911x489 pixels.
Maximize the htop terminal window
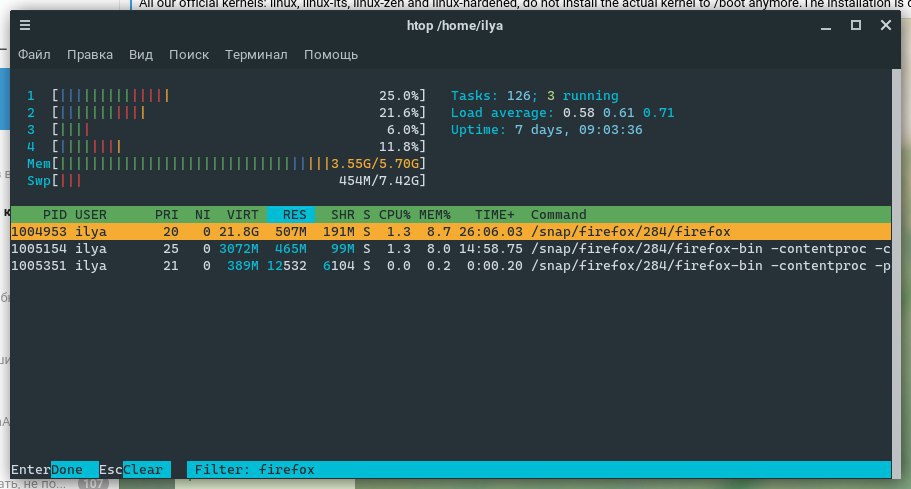click(x=856, y=25)
